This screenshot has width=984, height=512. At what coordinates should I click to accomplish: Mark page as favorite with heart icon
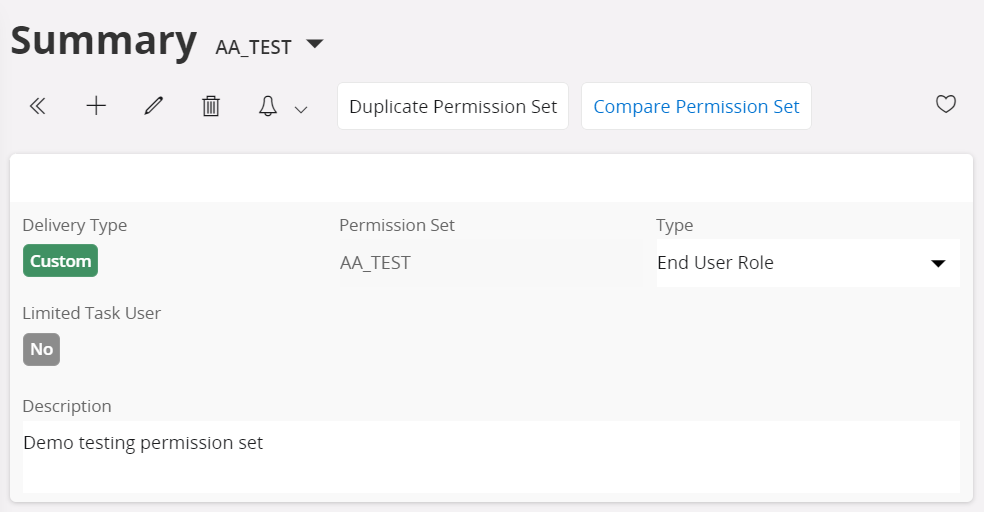[946, 104]
